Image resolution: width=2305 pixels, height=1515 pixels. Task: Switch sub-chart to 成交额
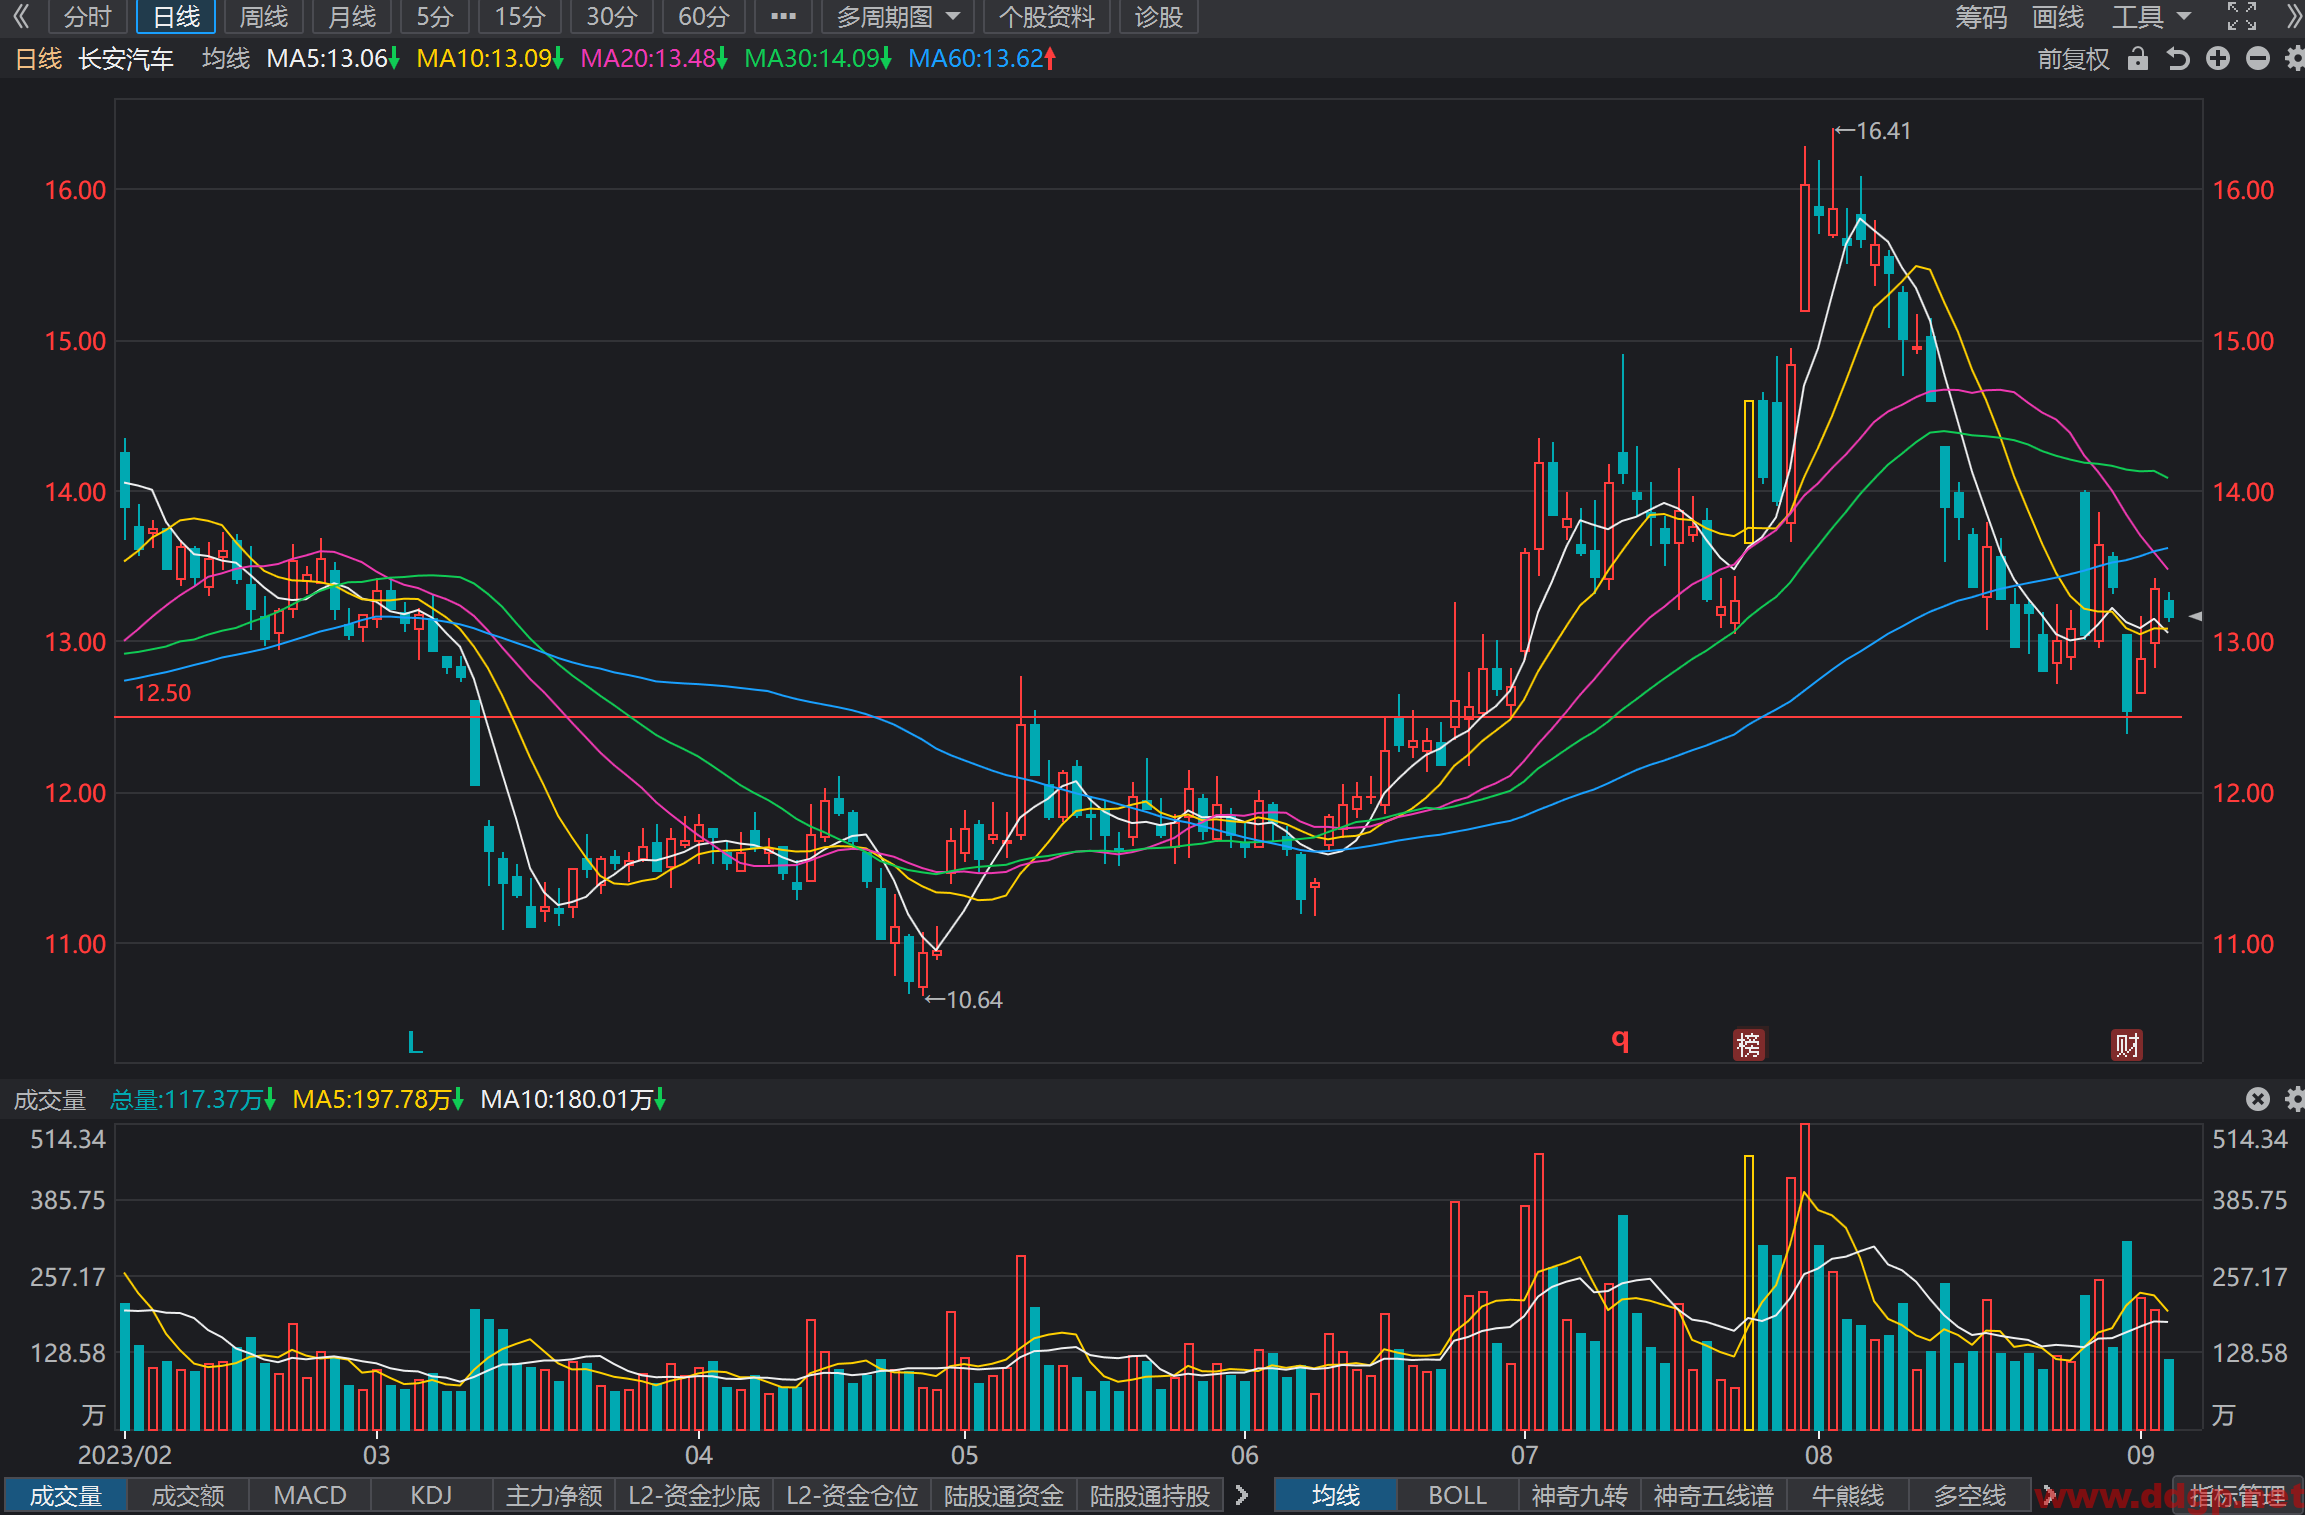(x=188, y=1496)
